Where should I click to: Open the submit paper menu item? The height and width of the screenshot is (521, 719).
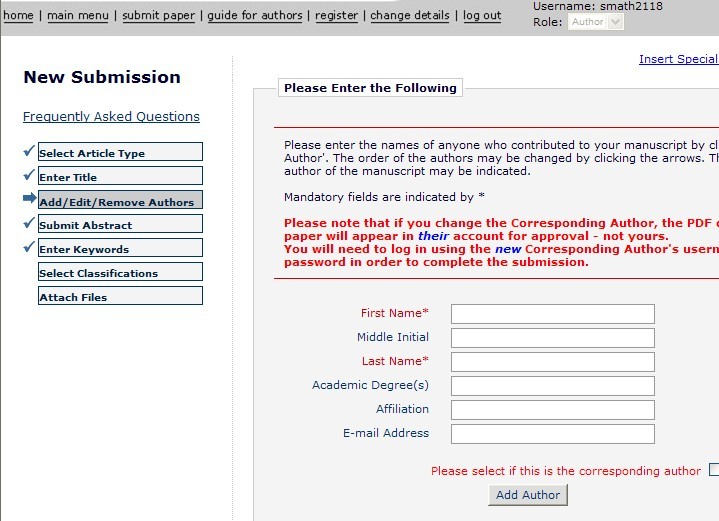(x=158, y=16)
